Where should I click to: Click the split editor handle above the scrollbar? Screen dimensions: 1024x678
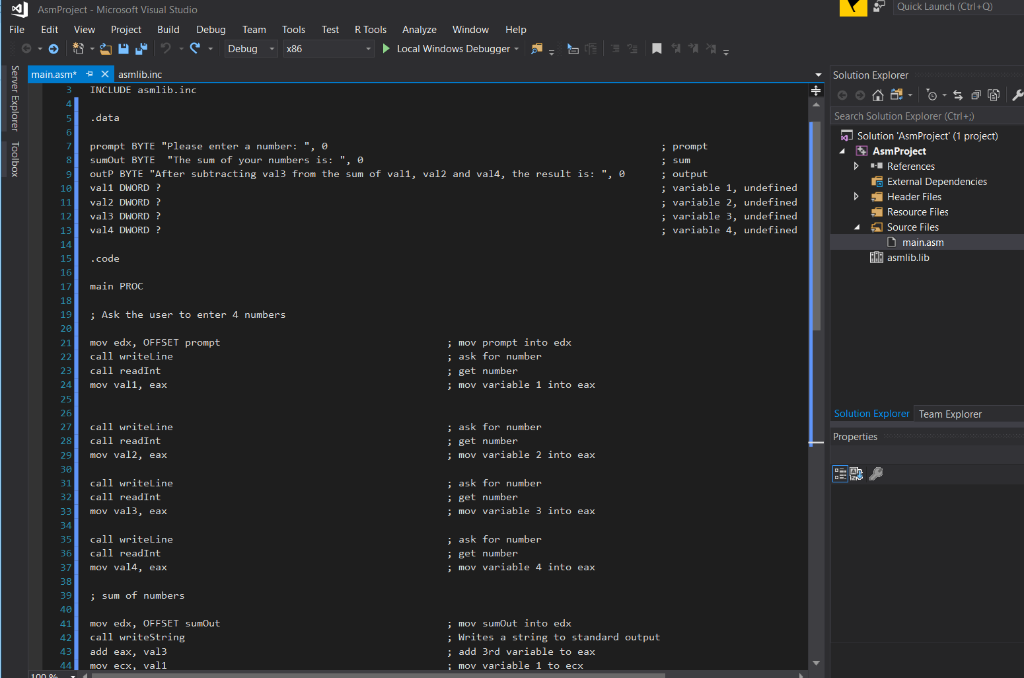pos(816,90)
